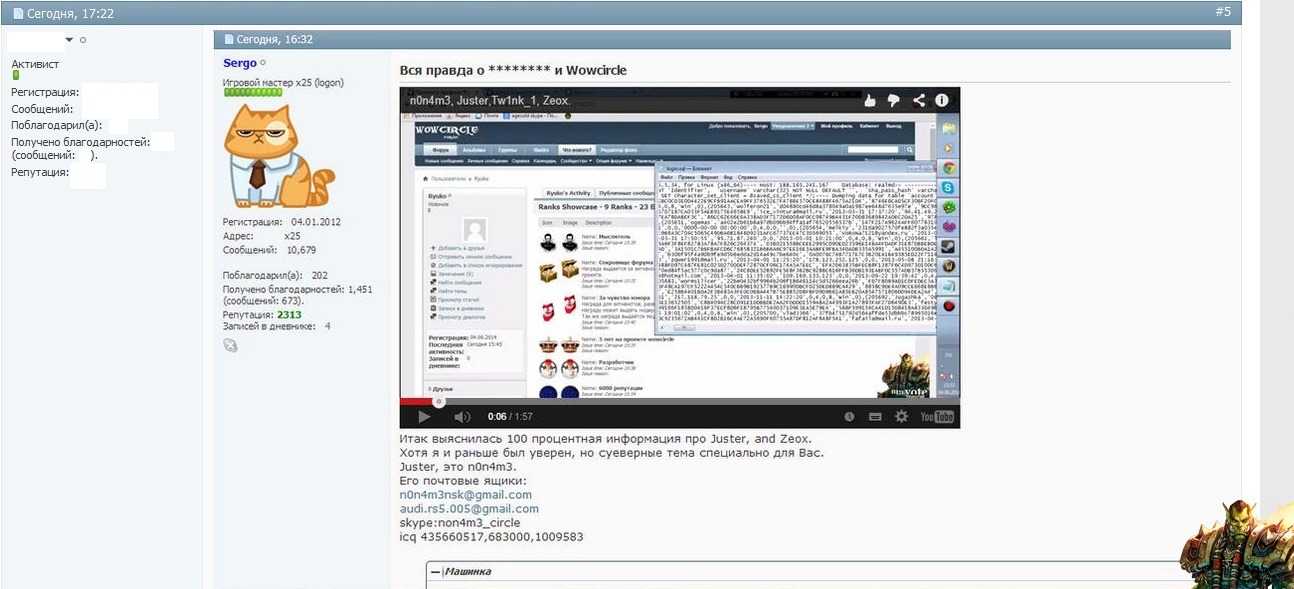1294x589 pixels.
Task: Click the thumbs down icon on video
Action: [894, 101]
